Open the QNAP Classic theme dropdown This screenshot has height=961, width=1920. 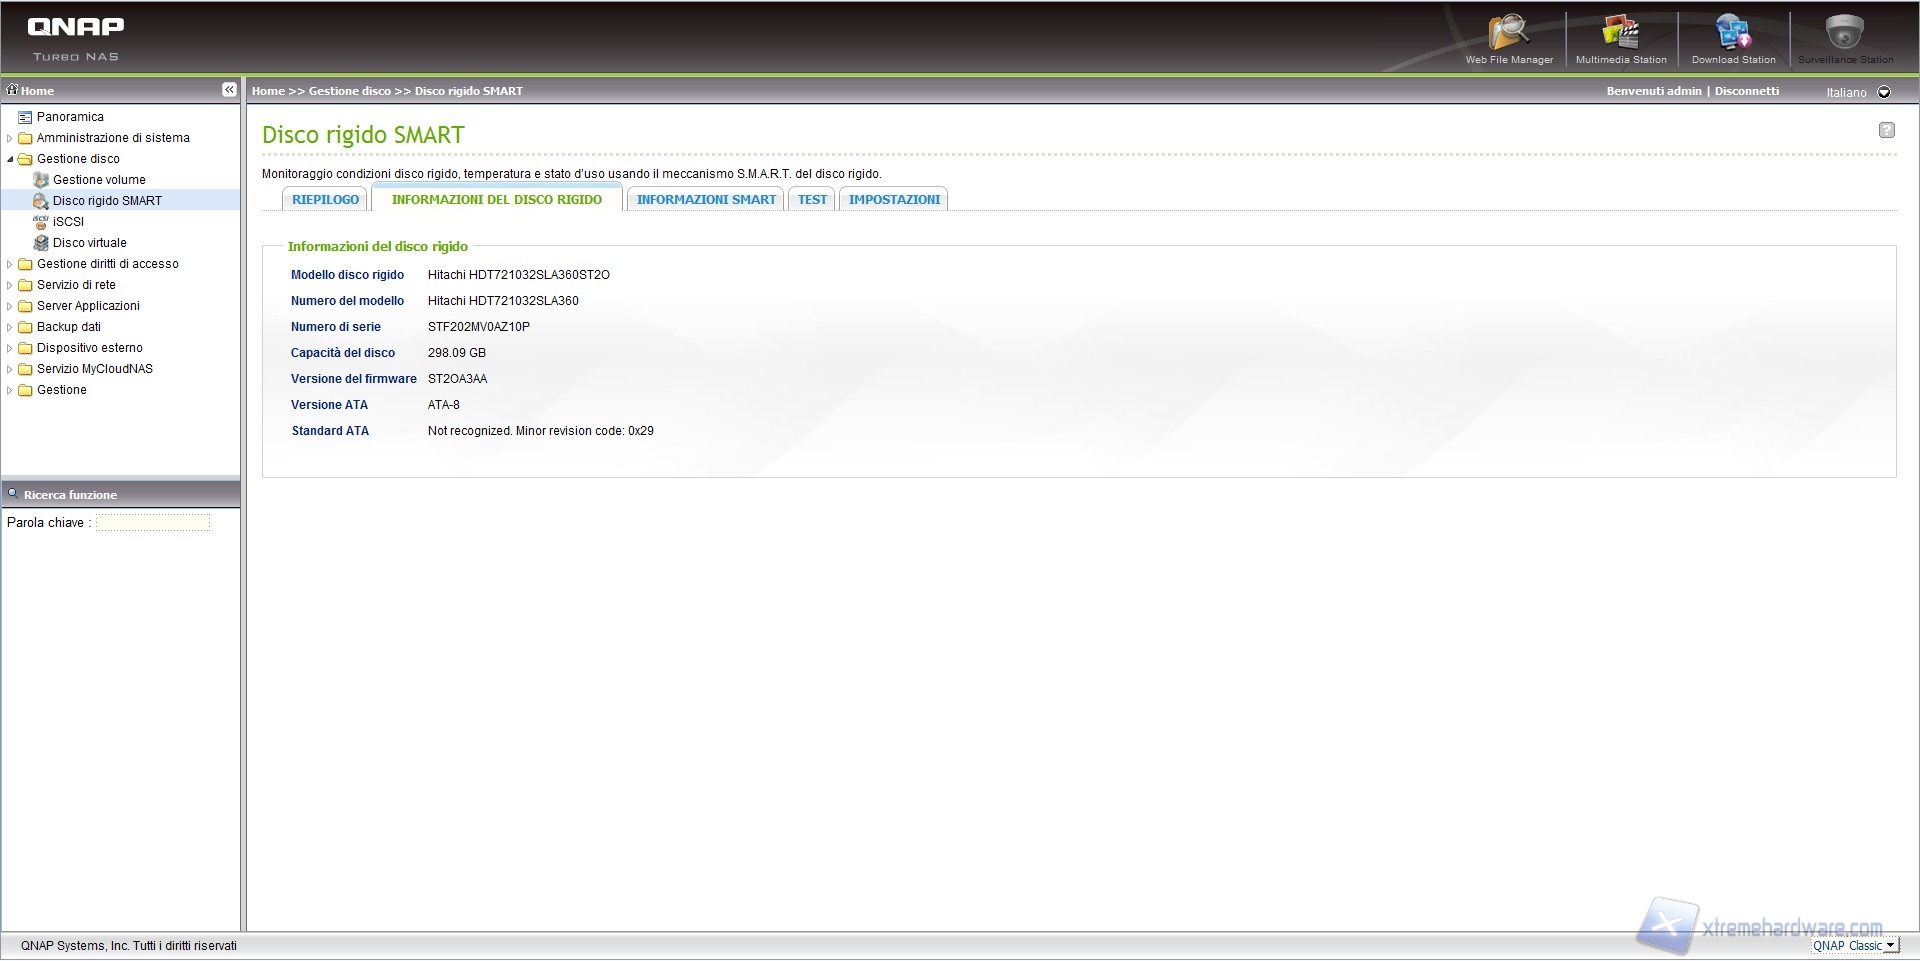pyautogui.click(x=1889, y=946)
